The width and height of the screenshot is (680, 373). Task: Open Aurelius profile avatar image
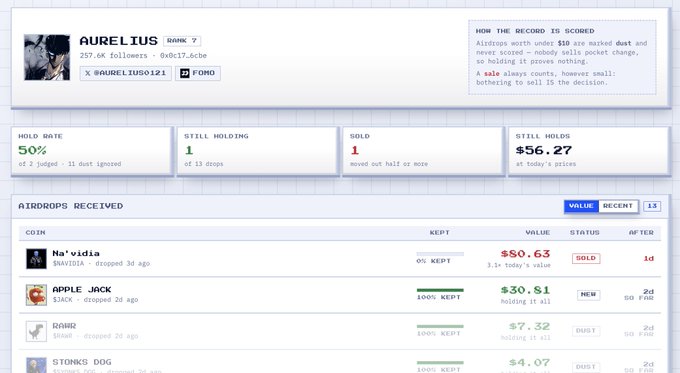click(47, 57)
